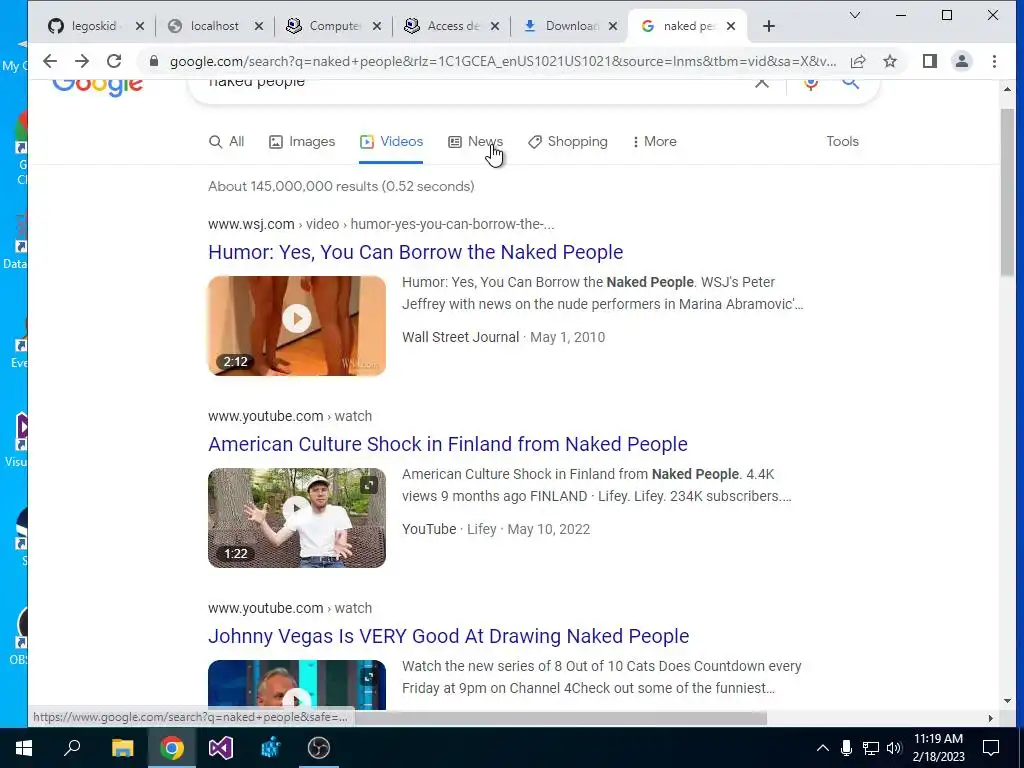Open the tab search dropdown
Viewport: 1024px width, 768px height.
click(854, 16)
